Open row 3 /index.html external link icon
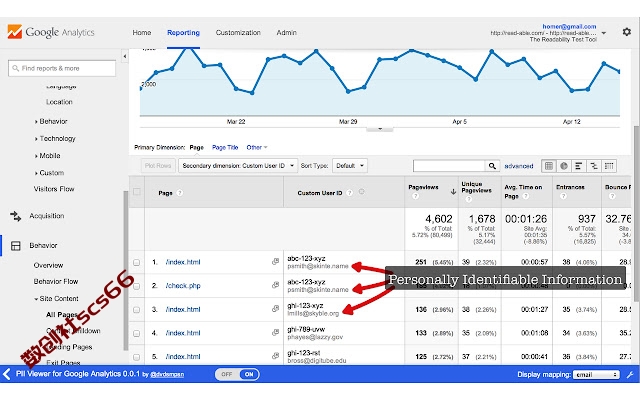 point(276,309)
